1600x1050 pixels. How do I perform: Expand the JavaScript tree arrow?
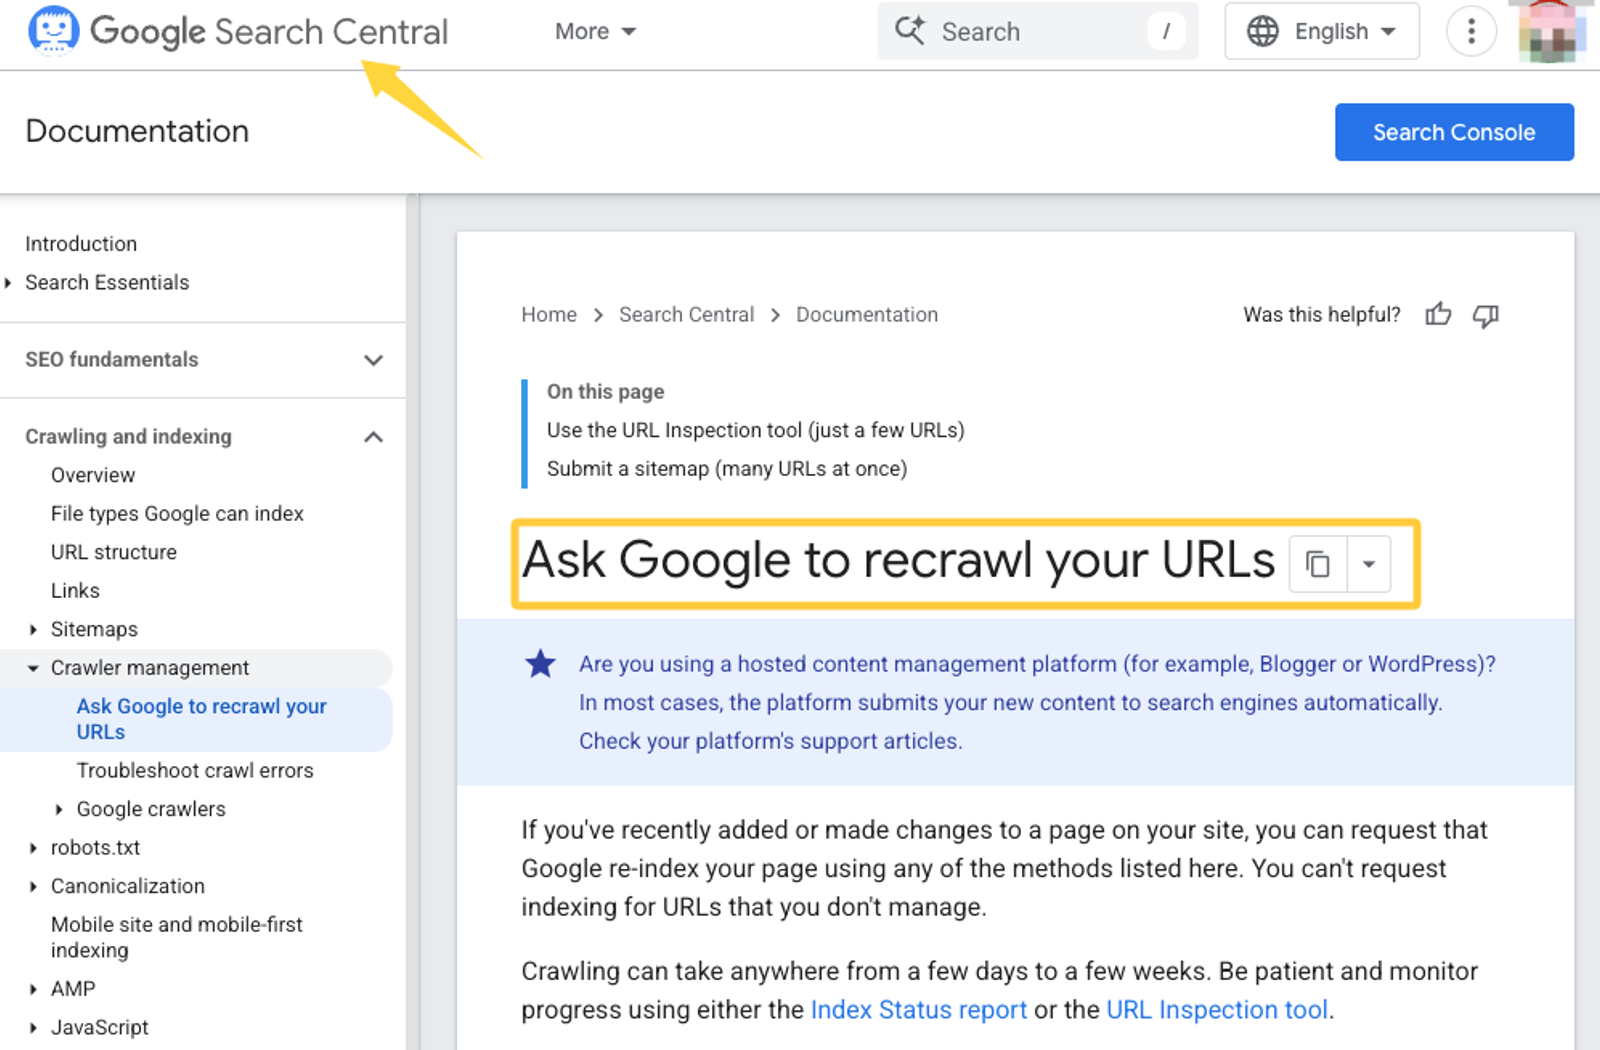coord(33,1028)
